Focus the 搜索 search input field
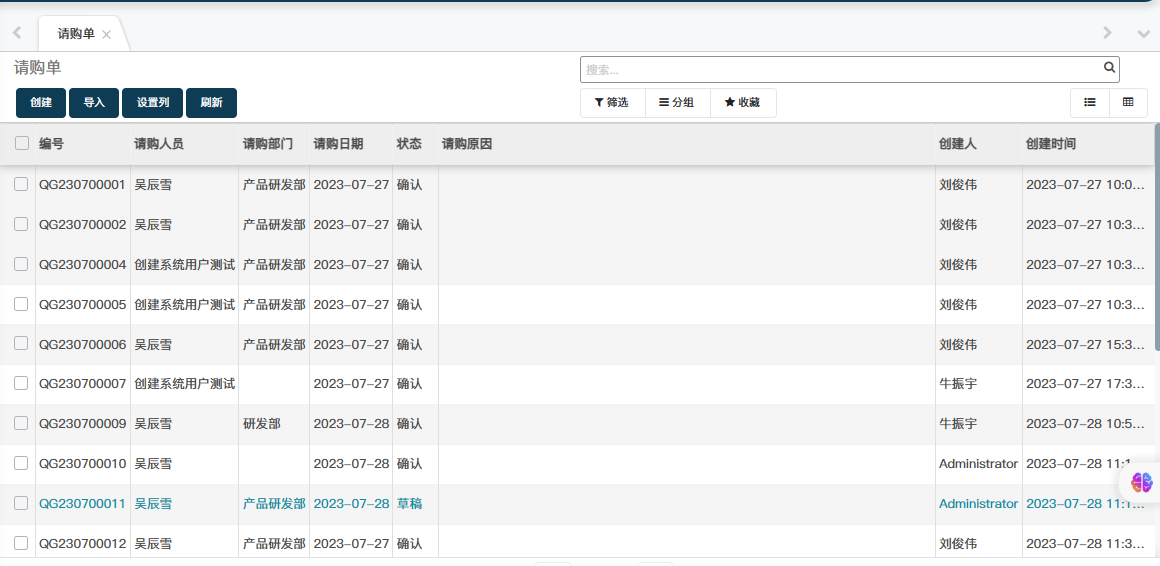 click(840, 69)
